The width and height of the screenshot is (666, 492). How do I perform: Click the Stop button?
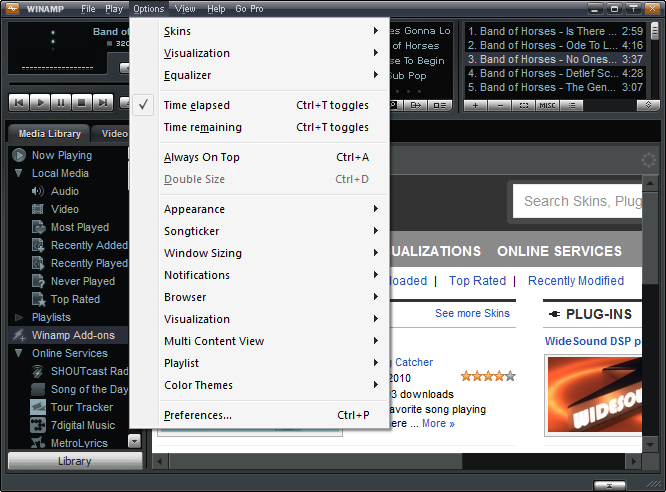(x=82, y=102)
